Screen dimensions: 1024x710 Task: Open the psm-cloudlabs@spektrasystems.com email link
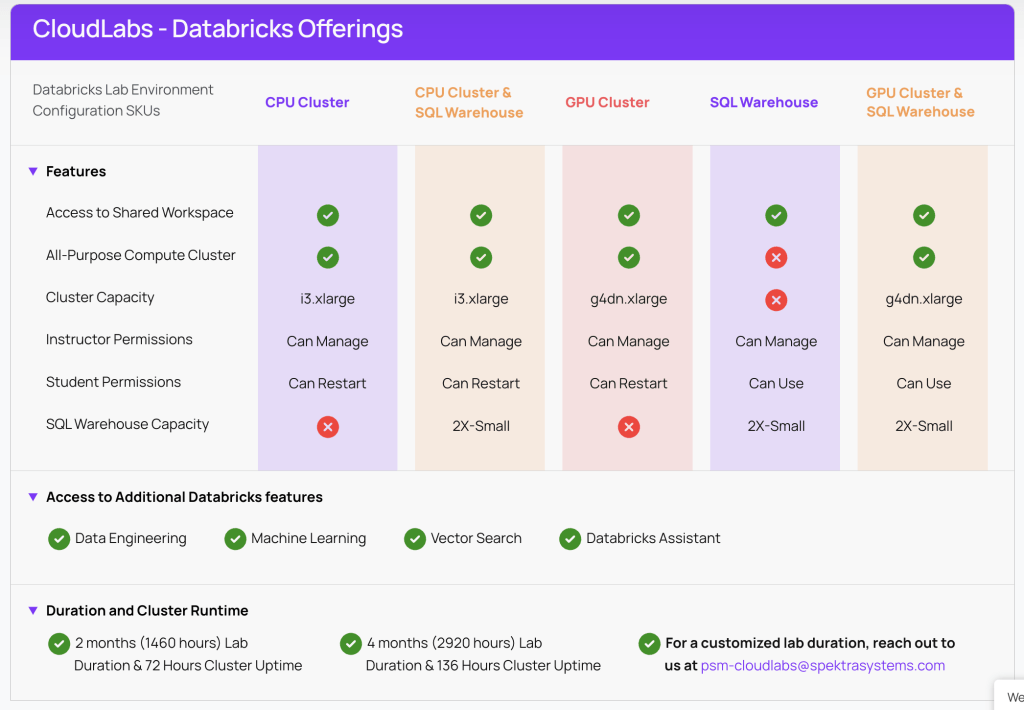coord(822,666)
